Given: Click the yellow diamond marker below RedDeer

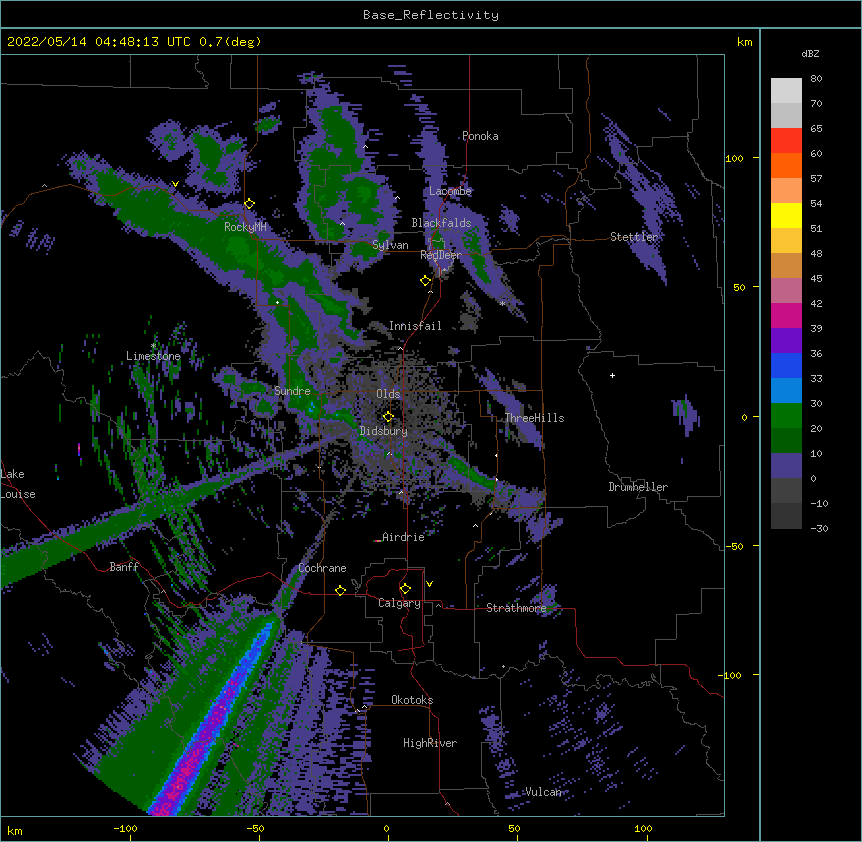Looking at the screenshot, I should [x=426, y=281].
